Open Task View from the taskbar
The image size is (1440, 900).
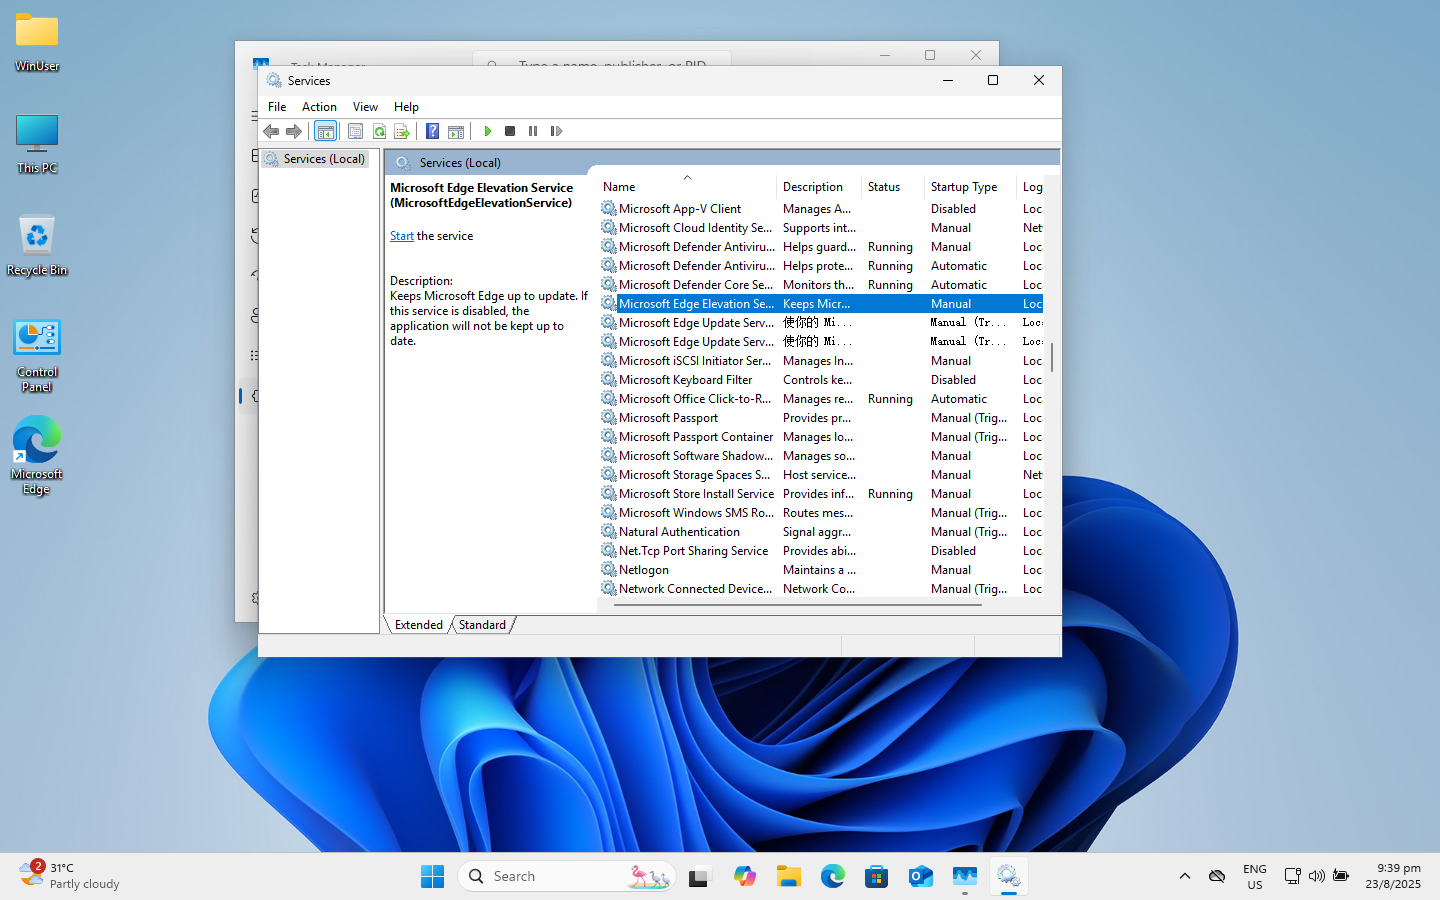click(699, 876)
